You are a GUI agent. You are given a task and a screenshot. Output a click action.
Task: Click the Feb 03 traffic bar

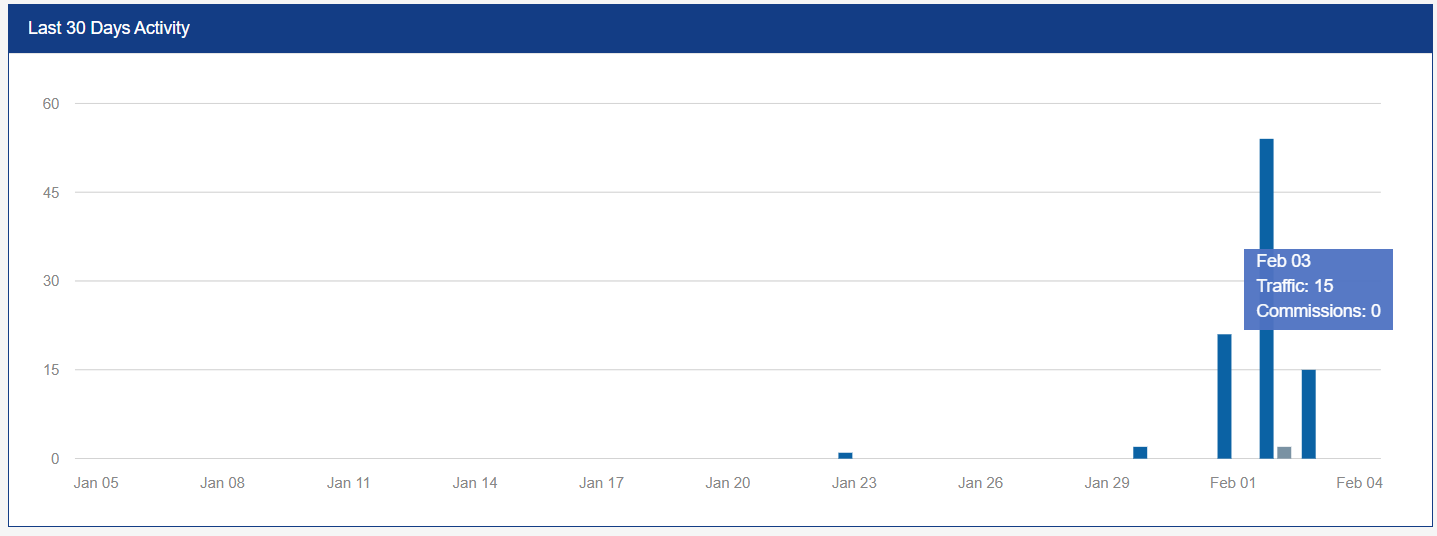tap(1308, 414)
